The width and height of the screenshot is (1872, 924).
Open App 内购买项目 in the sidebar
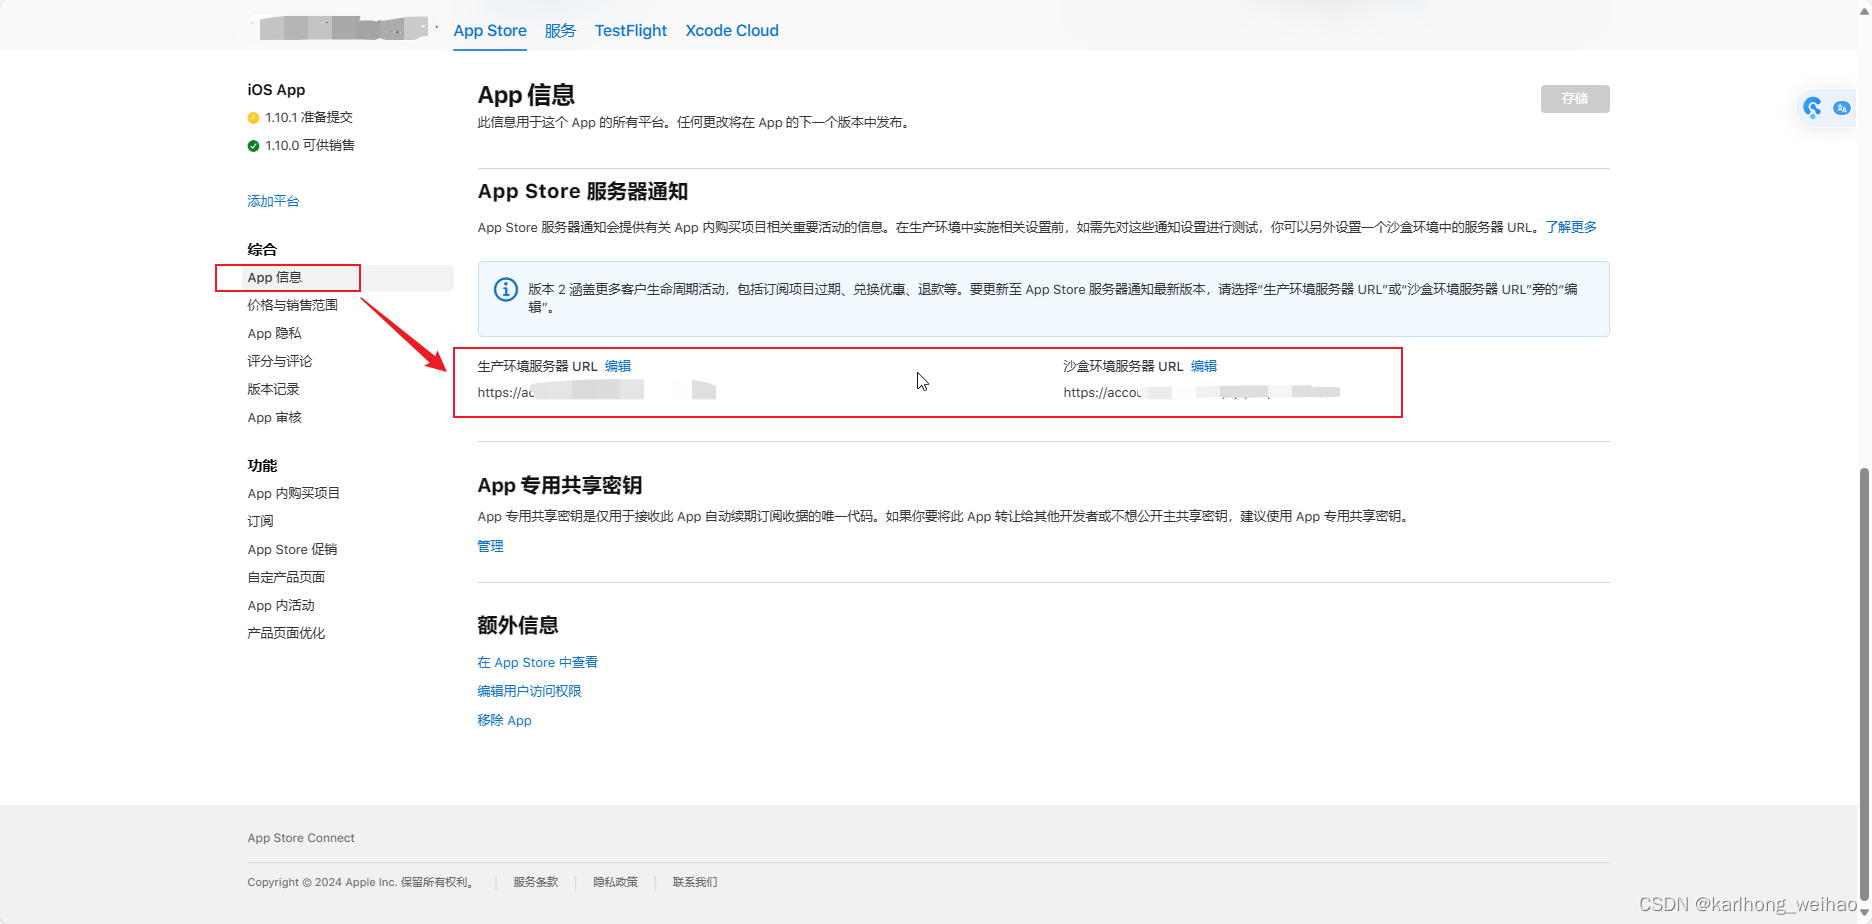click(294, 493)
